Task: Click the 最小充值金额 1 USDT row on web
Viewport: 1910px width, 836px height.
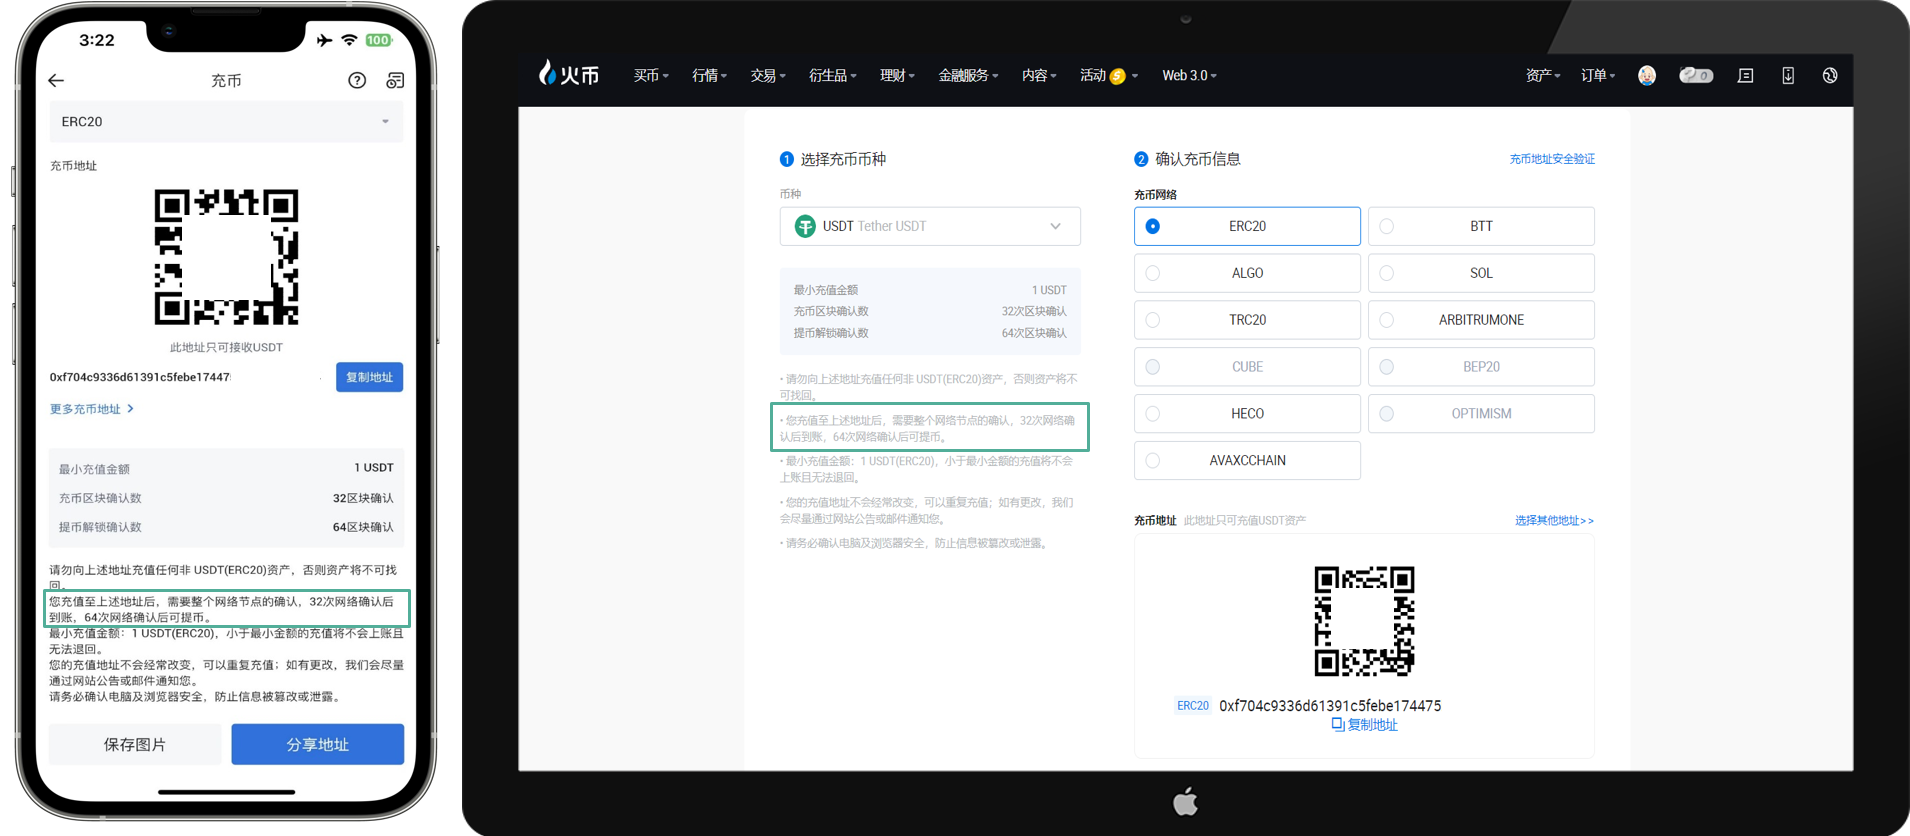Action: 930,290
